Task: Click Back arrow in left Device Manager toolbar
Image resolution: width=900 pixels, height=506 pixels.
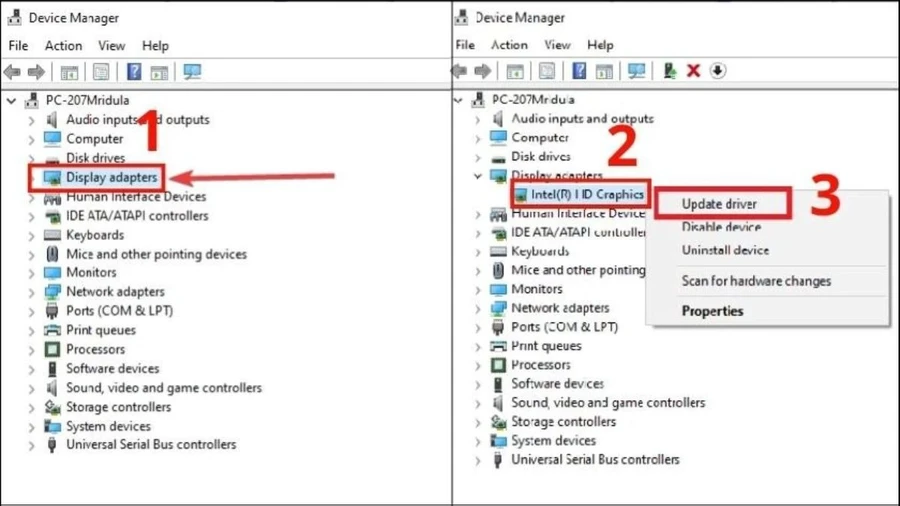Action: [x=12, y=72]
